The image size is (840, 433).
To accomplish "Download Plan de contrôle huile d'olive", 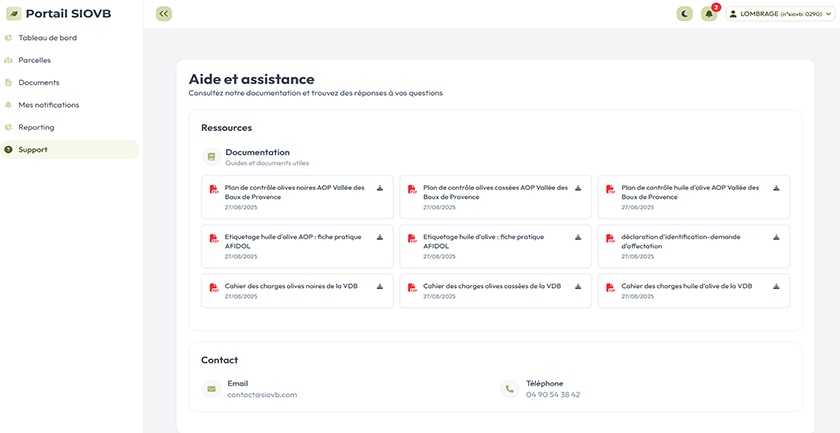I will [x=776, y=188].
